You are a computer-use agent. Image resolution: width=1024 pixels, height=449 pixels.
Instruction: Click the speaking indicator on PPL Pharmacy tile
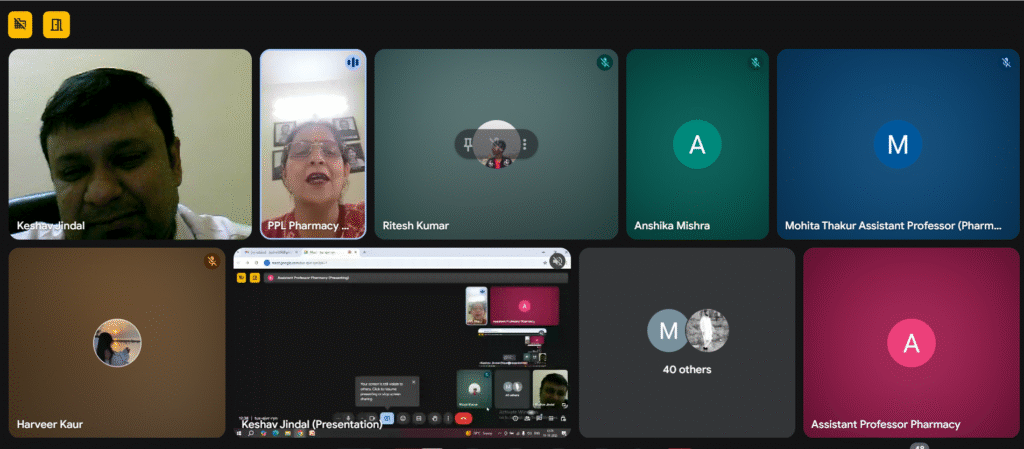tap(352, 62)
